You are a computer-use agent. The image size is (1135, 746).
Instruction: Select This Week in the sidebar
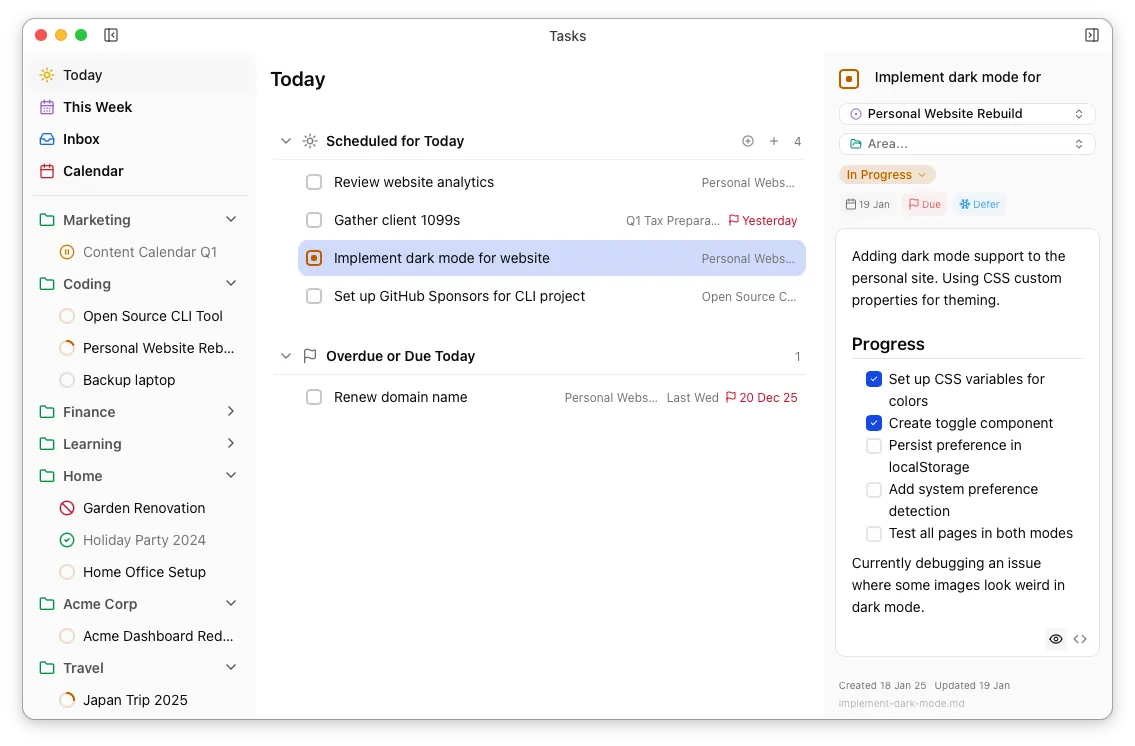click(97, 107)
